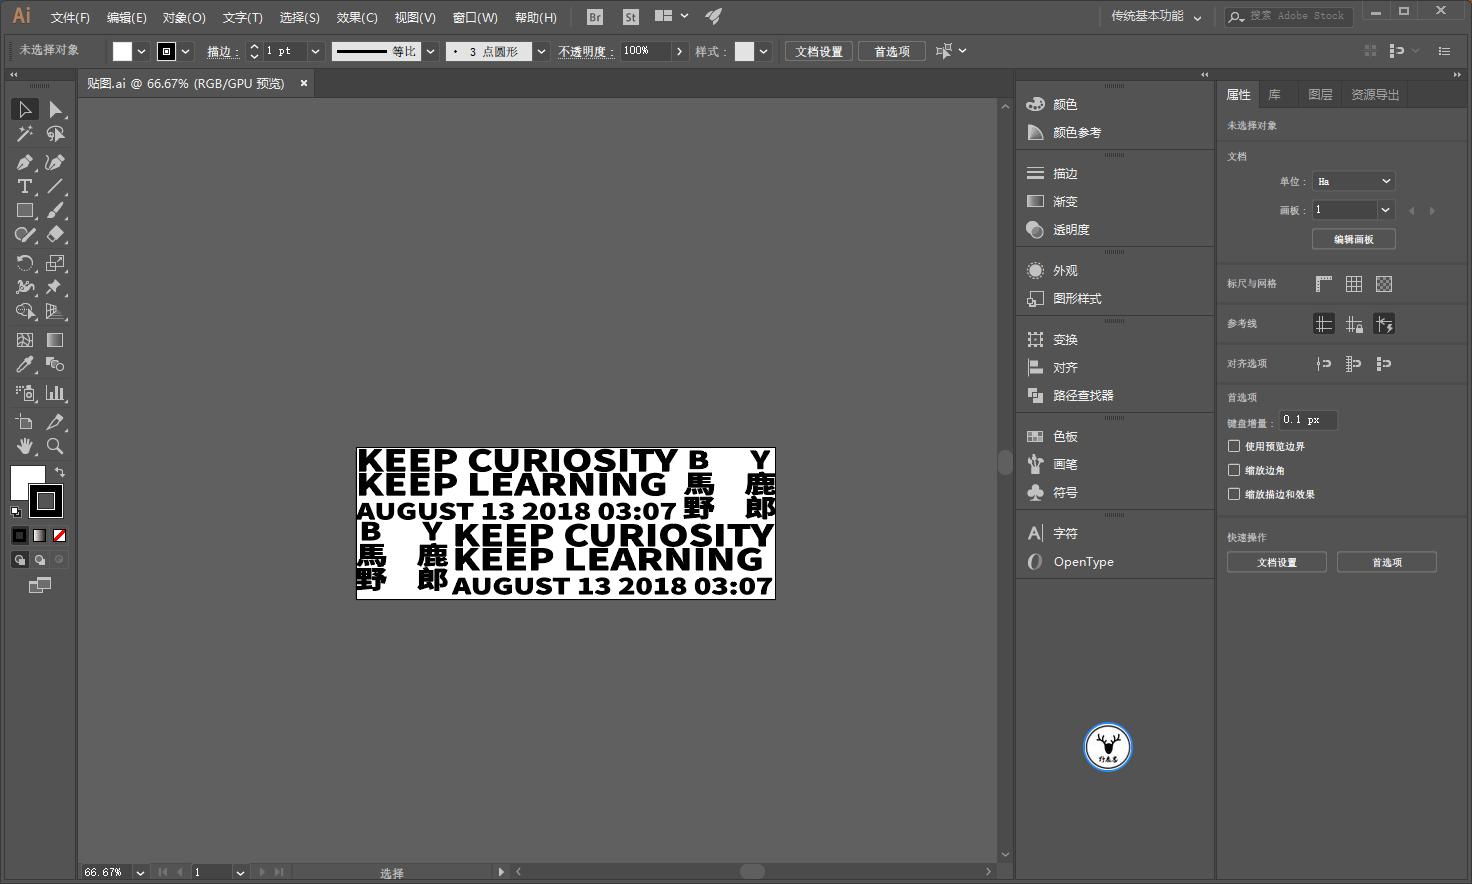The height and width of the screenshot is (884, 1472).
Task: Enable 缩放边角 checkbox
Action: 1234,470
